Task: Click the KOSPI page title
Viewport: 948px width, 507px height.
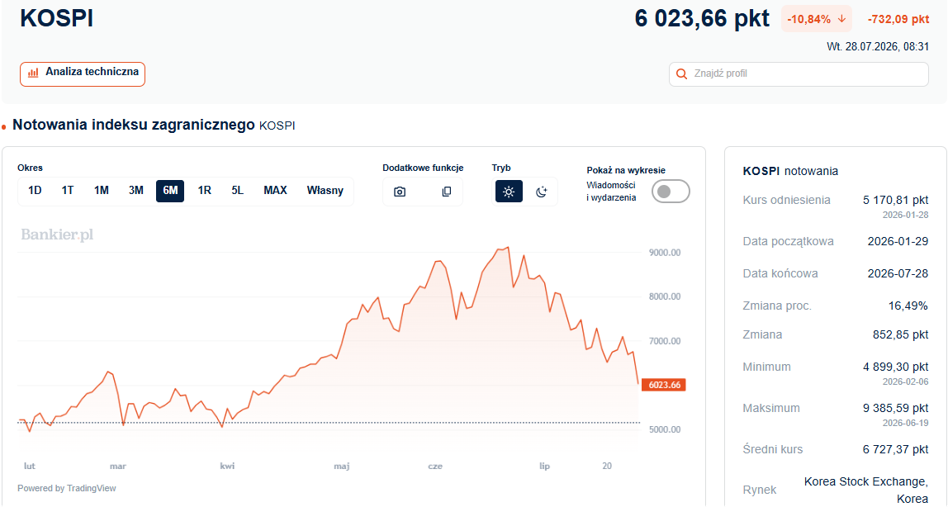Action: [x=57, y=18]
